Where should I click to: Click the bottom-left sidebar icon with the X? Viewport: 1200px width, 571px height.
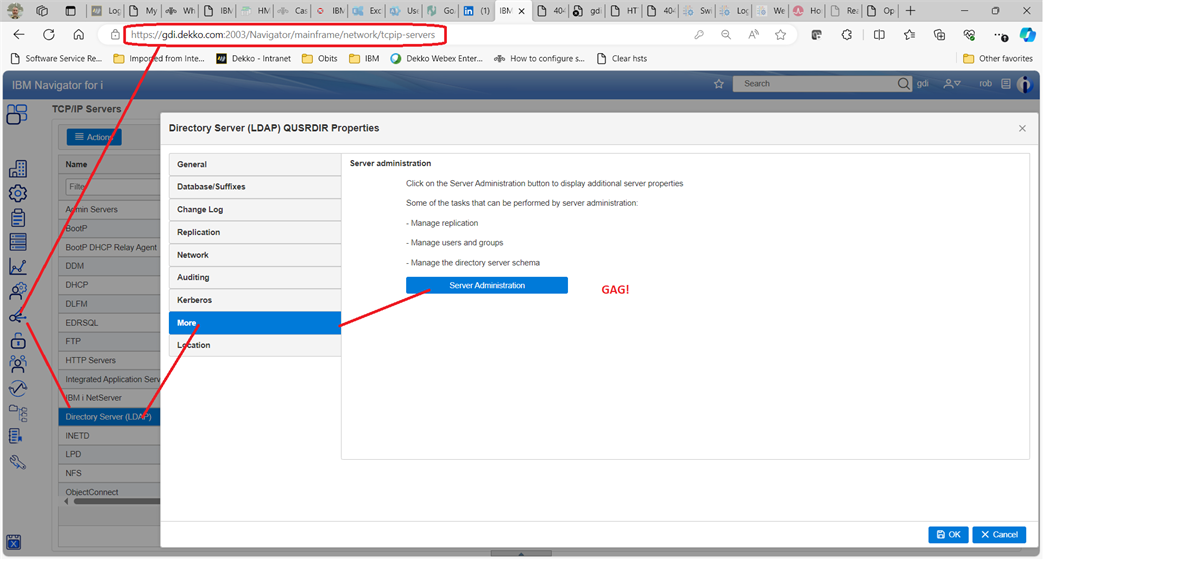tap(14, 542)
